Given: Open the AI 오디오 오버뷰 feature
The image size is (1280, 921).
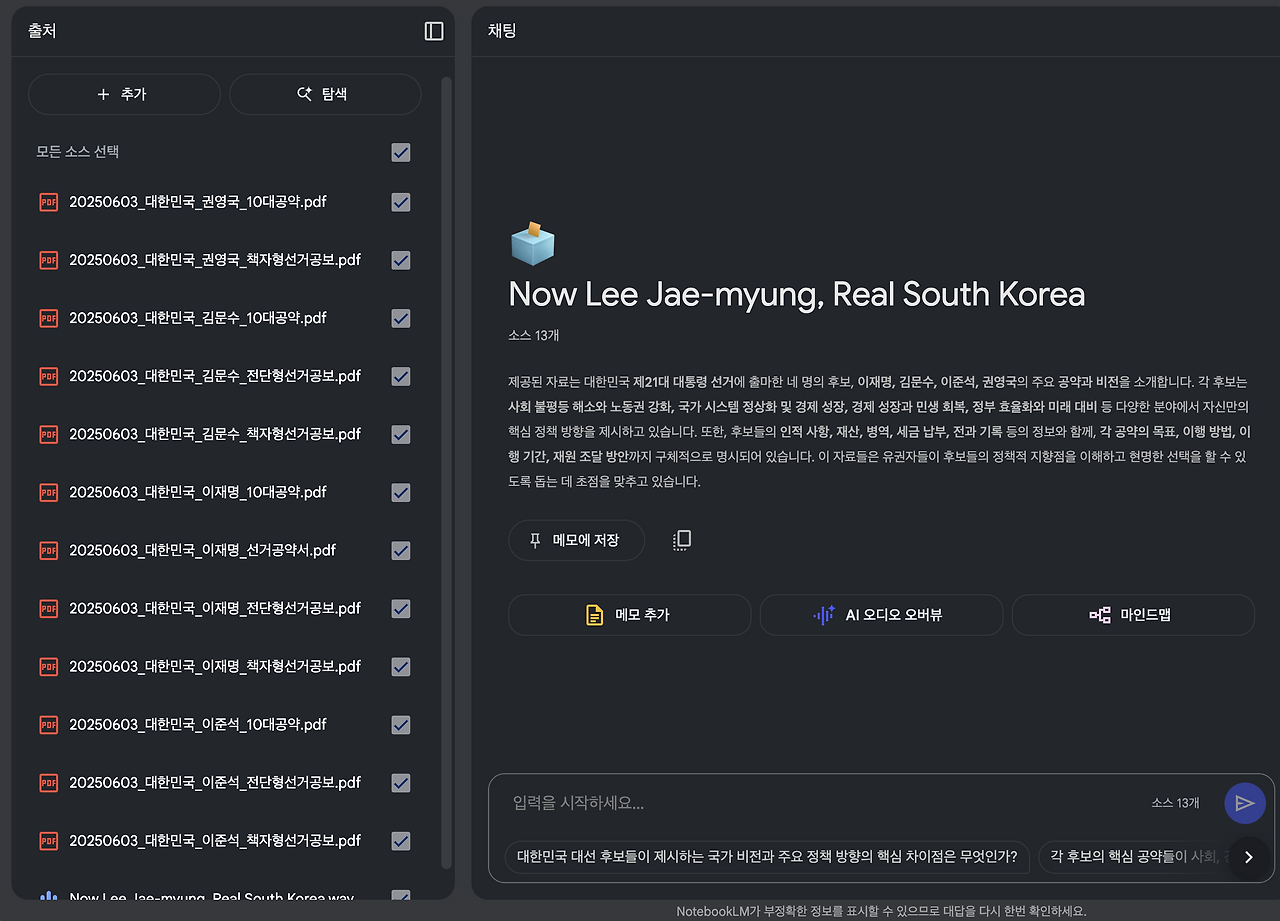Looking at the screenshot, I should (880, 614).
